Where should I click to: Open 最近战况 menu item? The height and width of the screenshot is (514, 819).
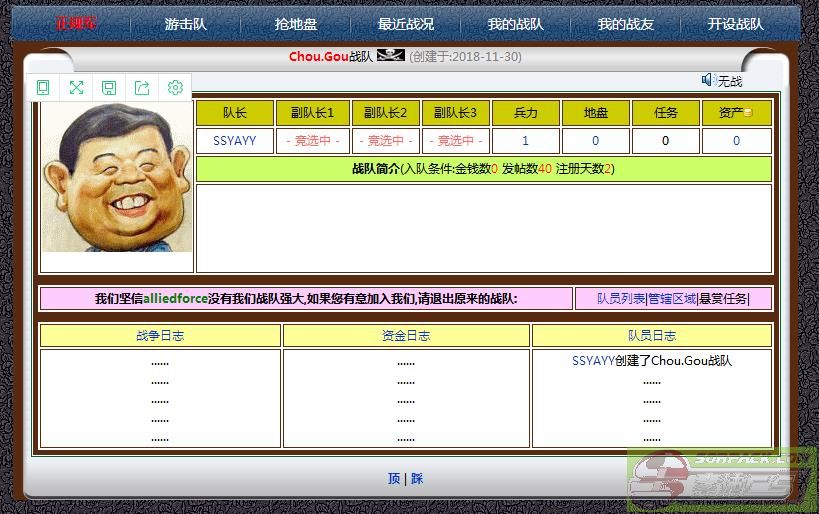[x=406, y=24]
